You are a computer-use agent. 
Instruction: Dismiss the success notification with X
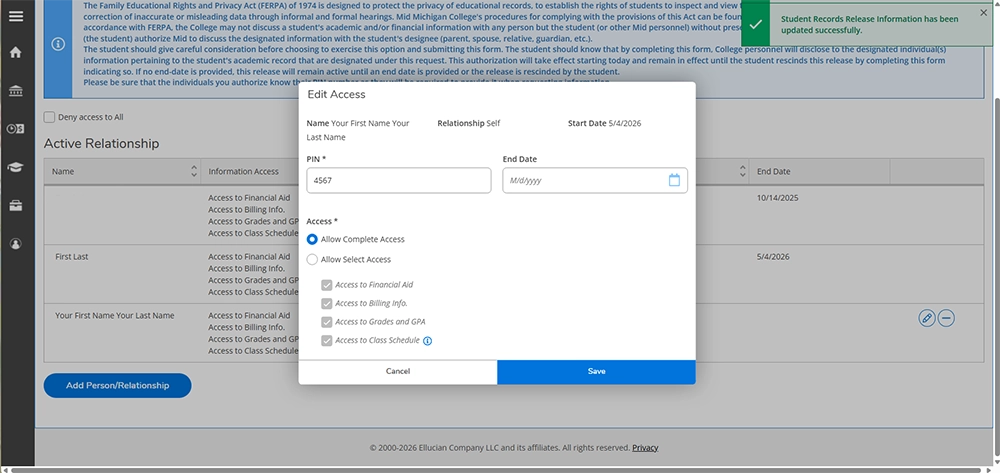983,13
